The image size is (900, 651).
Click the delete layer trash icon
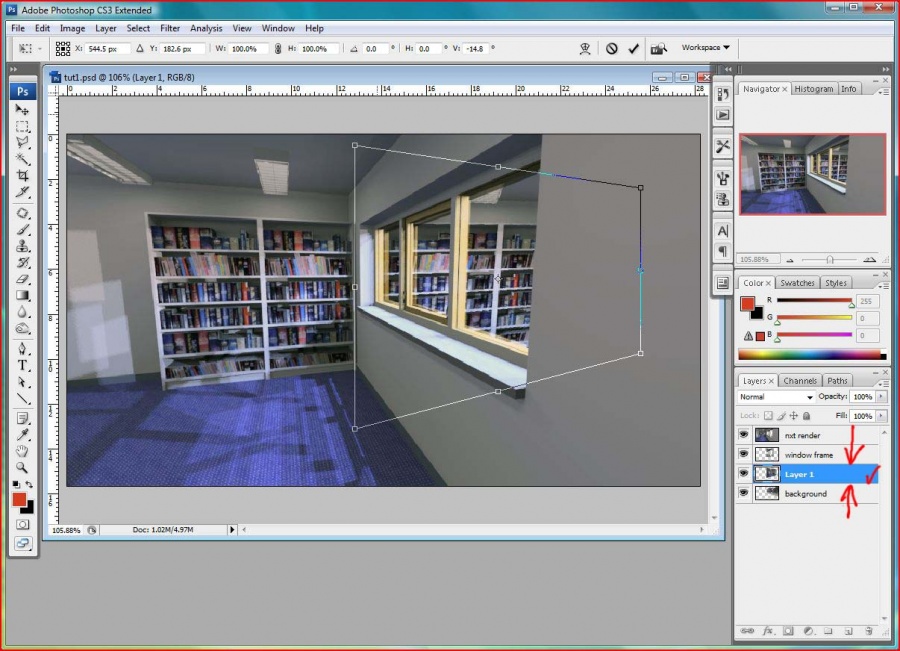pyautogui.click(x=868, y=631)
